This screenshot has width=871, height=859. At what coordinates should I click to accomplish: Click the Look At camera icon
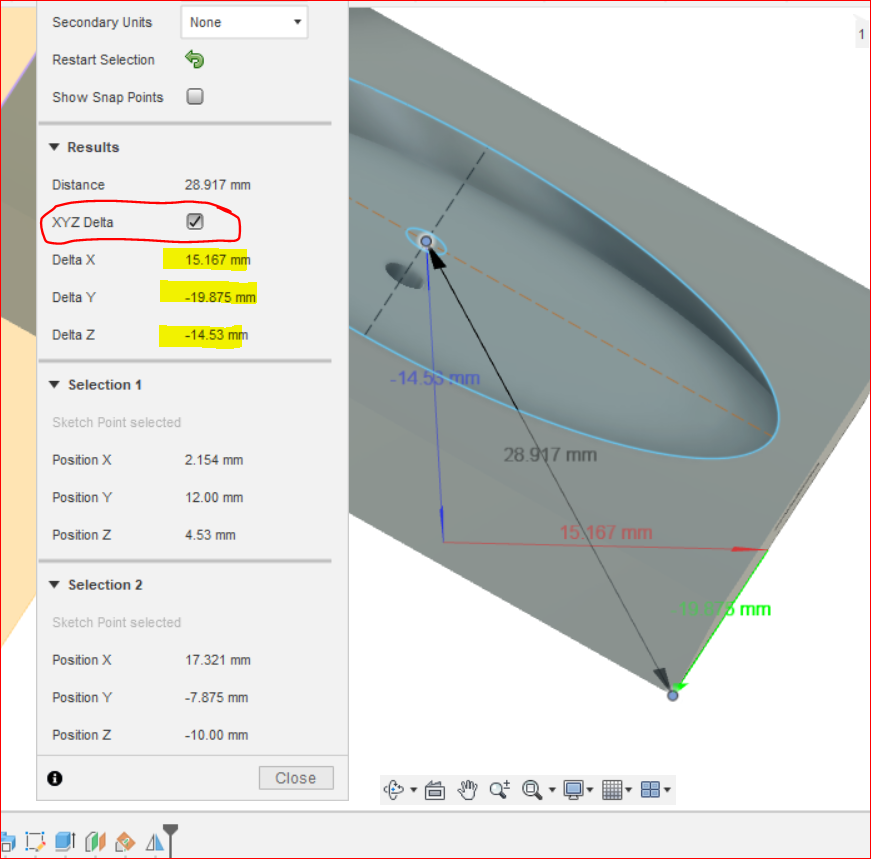pos(434,790)
